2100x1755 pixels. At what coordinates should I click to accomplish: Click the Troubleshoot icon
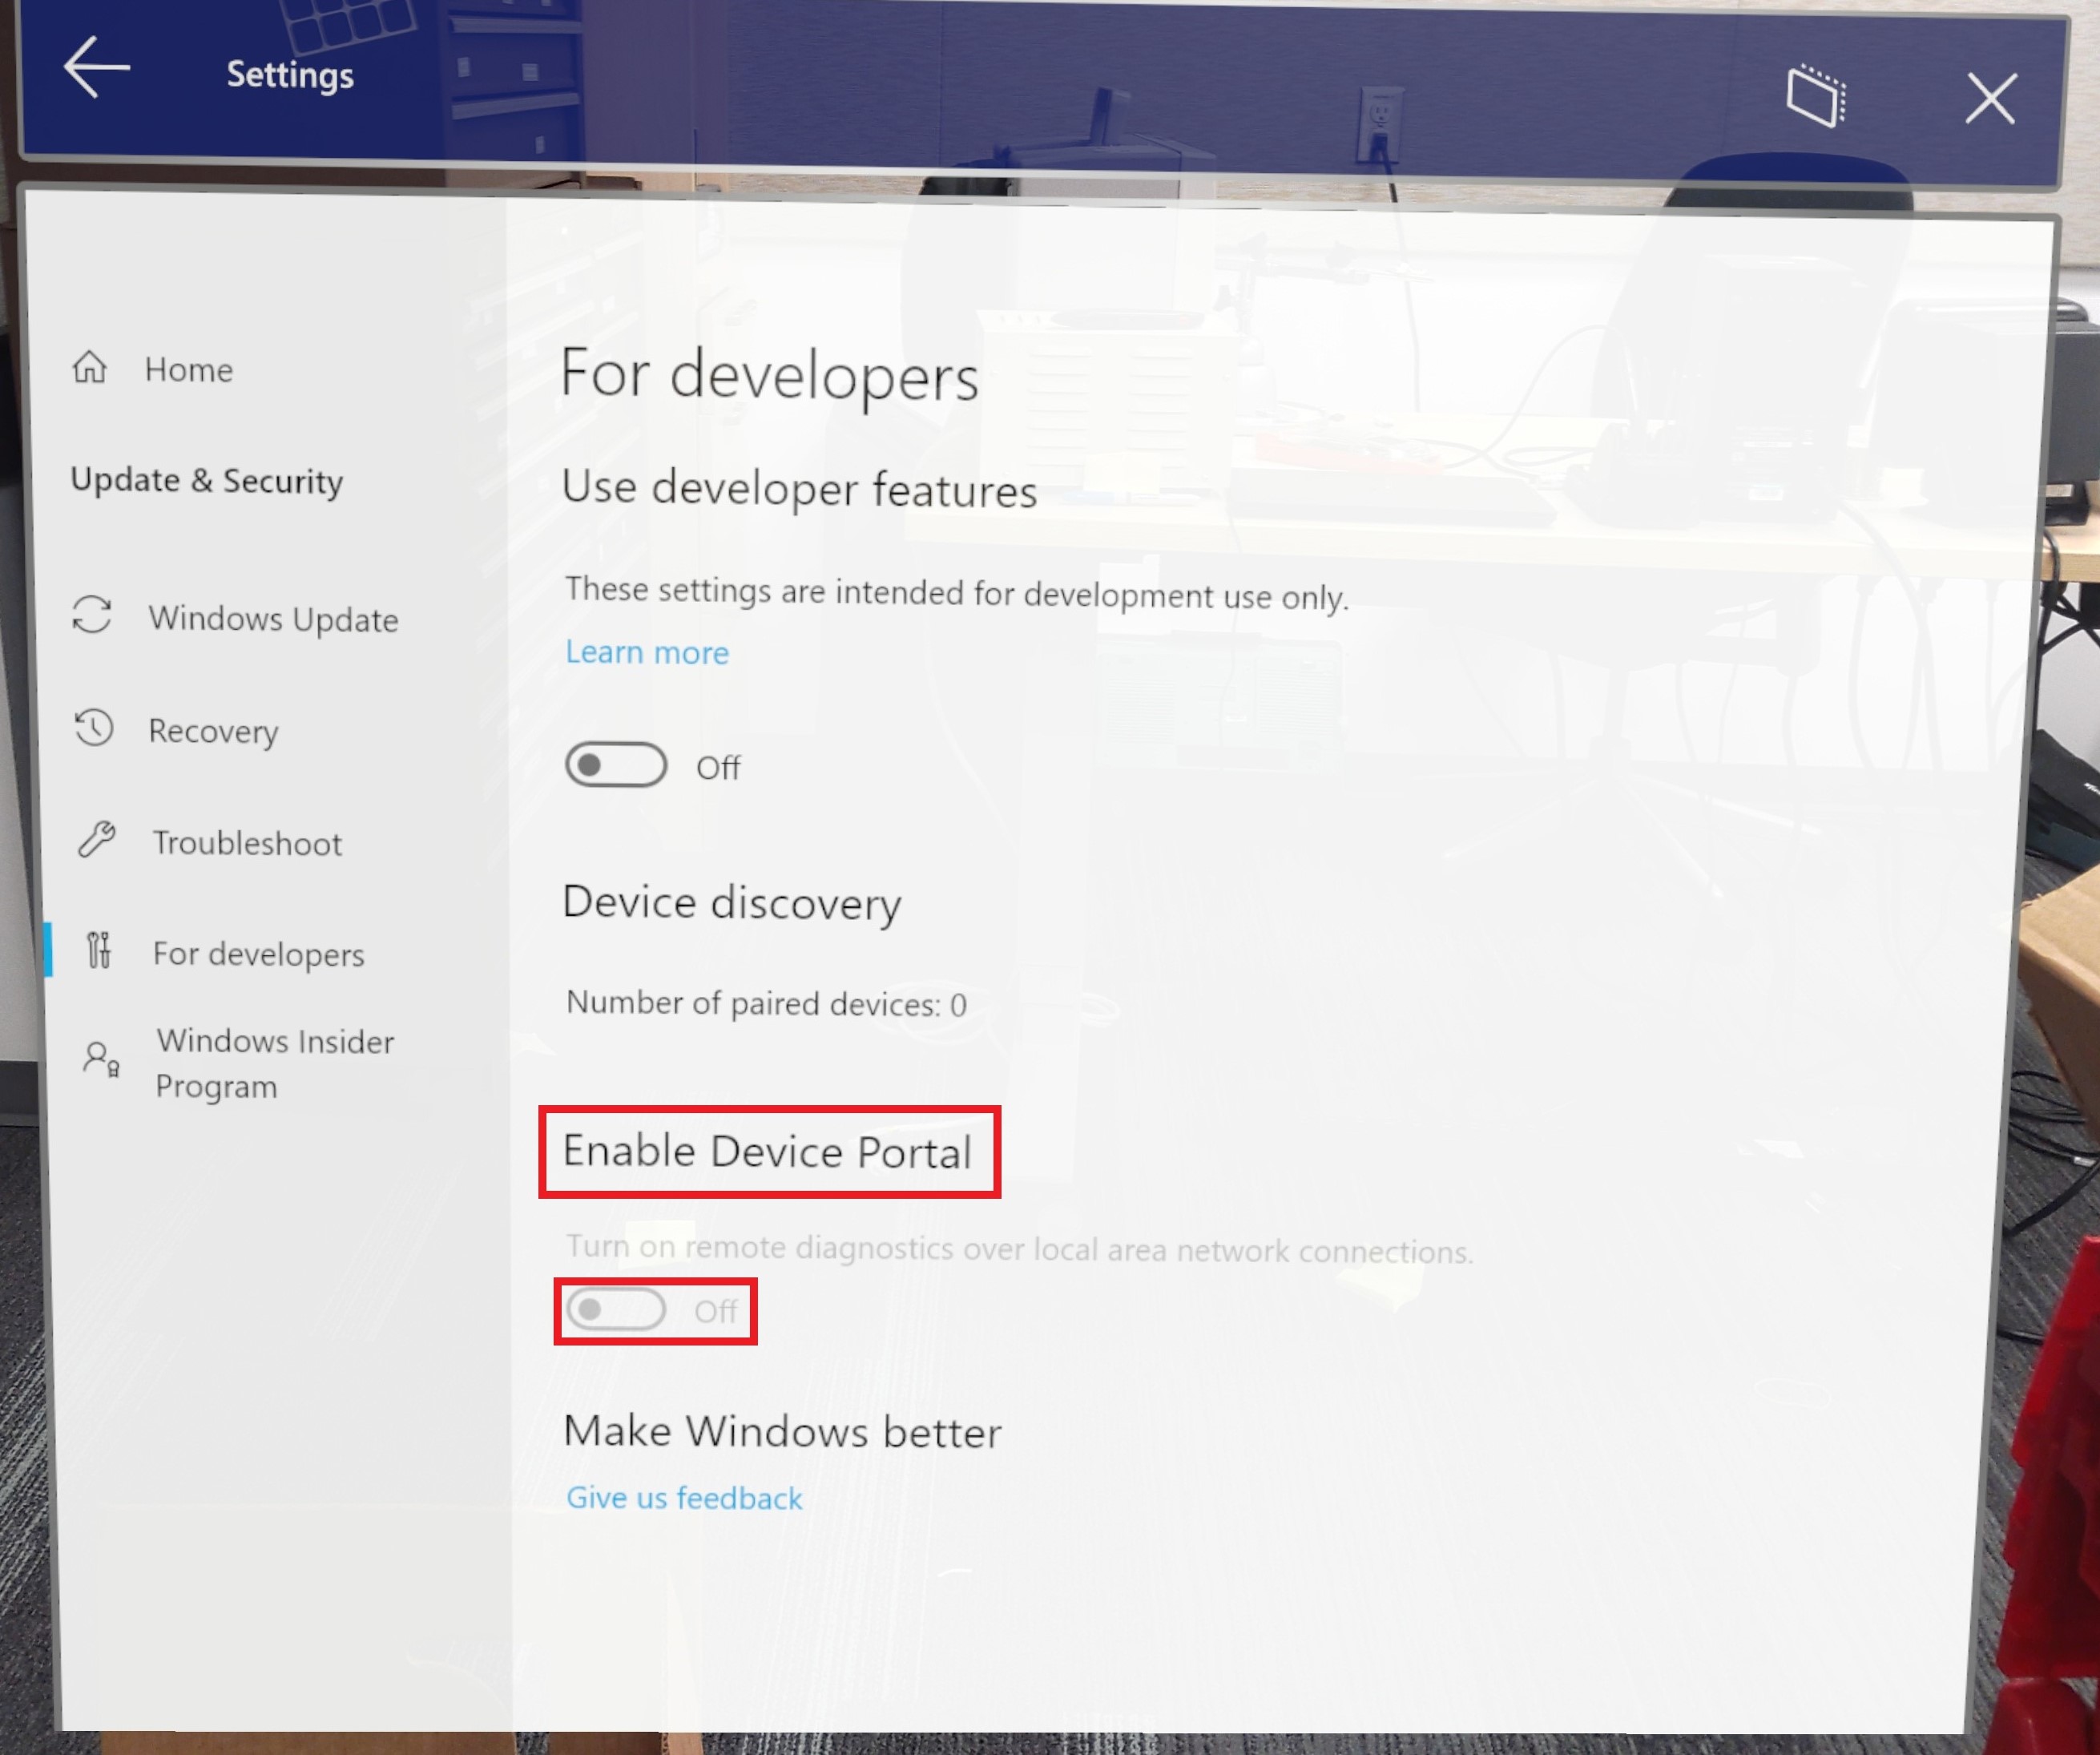coord(96,842)
